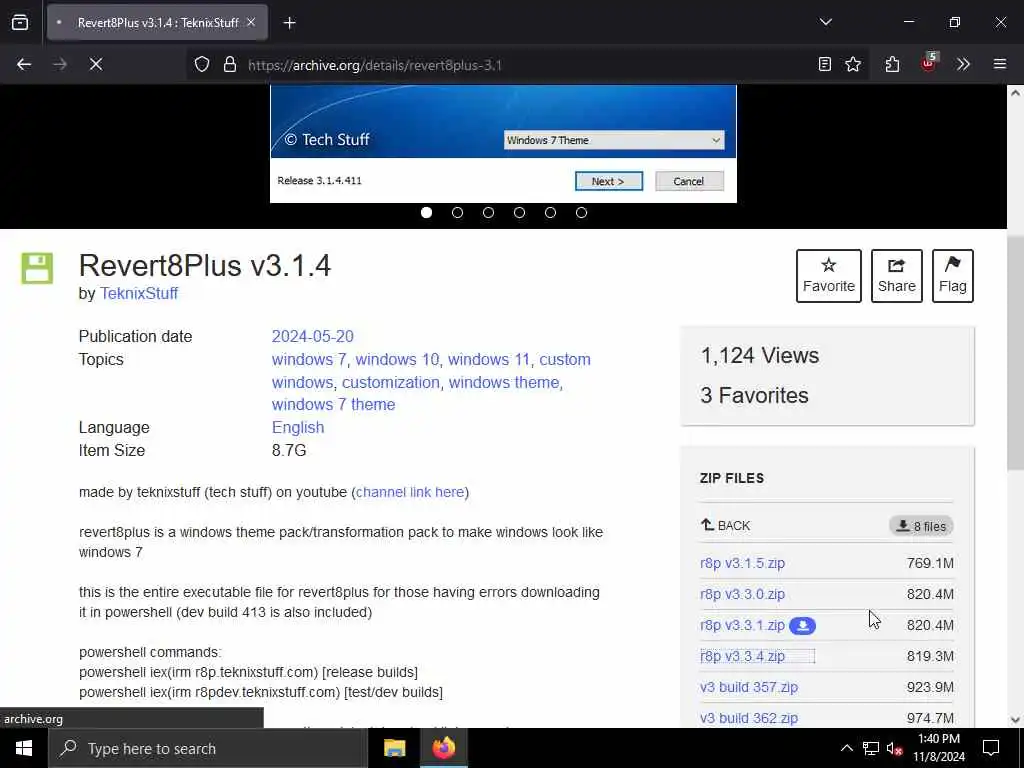Click the 3 Favorites text
The height and width of the screenshot is (768, 1024).
(754, 396)
